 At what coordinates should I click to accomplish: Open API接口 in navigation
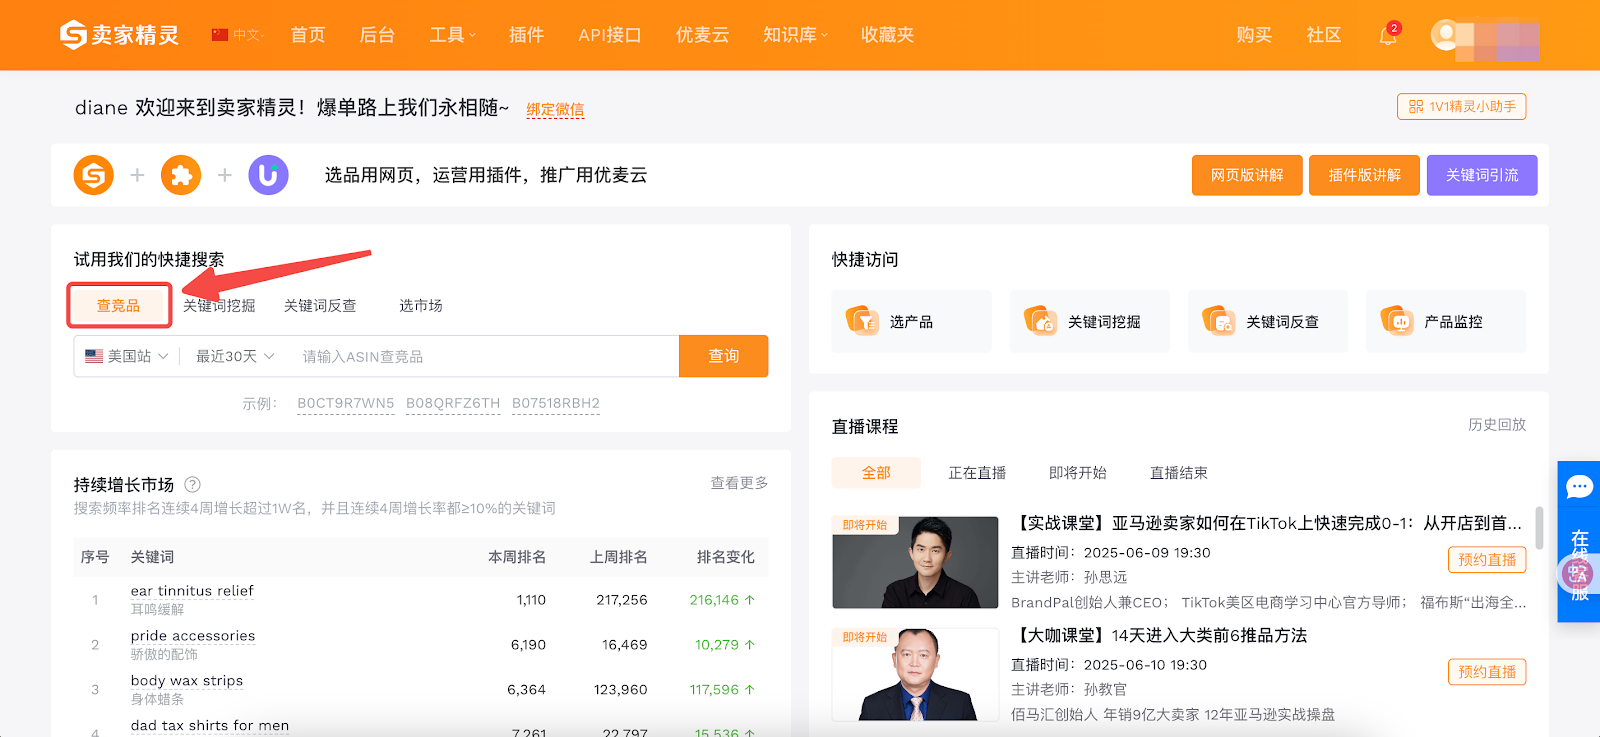tap(609, 35)
